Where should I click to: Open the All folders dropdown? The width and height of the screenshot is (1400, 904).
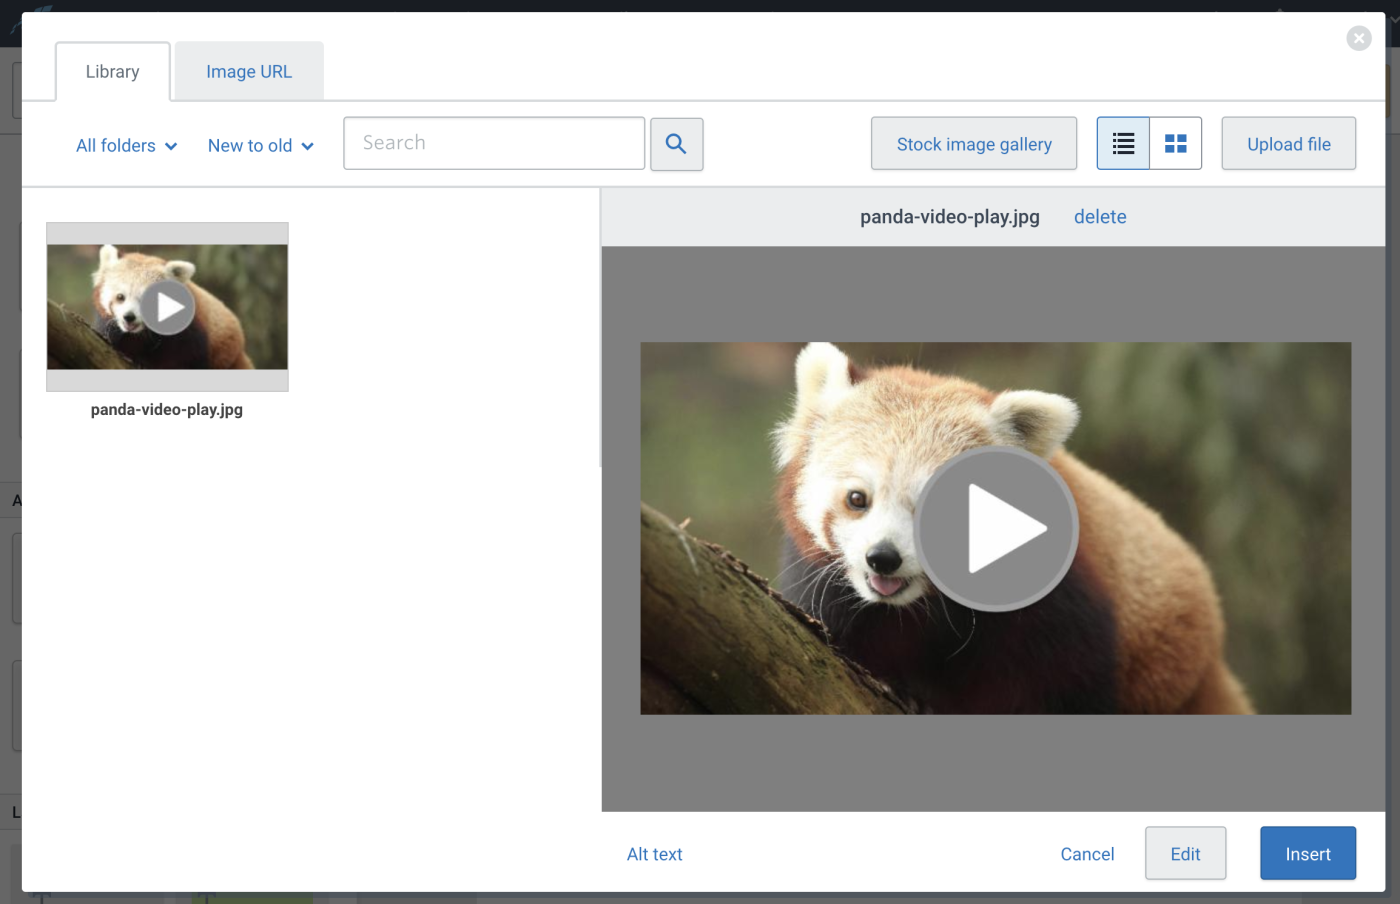(127, 146)
